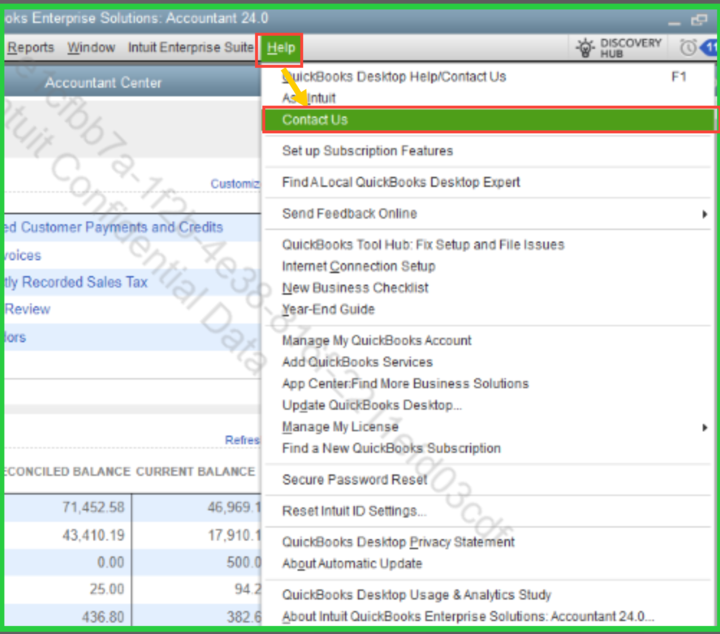Click the Refresh link above balances
The width and height of the screenshot is (720, 634).
tap(242, 440)
